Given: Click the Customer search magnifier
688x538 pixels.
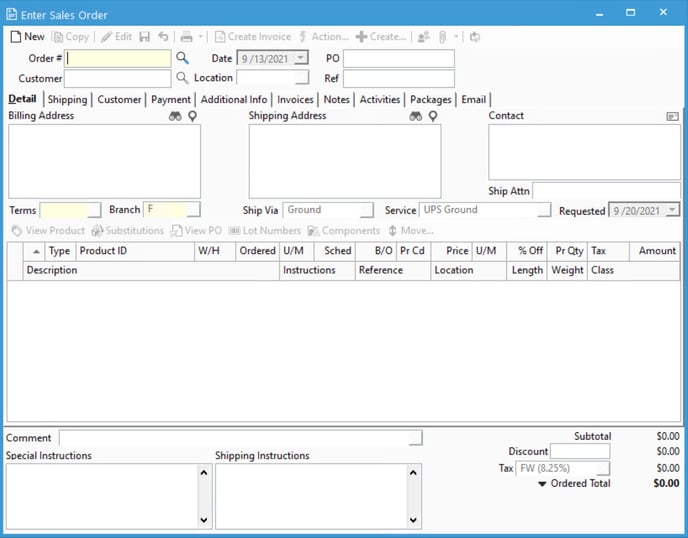Looking at the screenshot, I should pyautogui.click(x=182, y=78).
